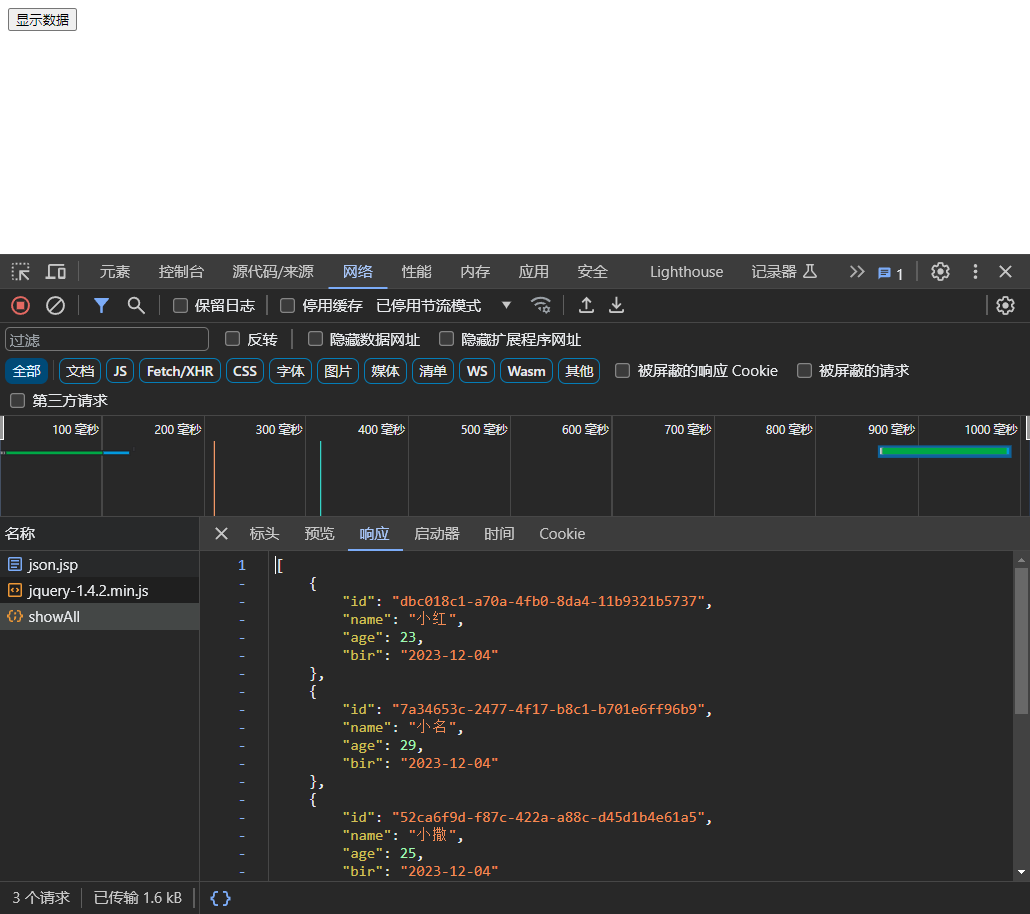Filter requests by Fetch/XHR type

(x=180, y=371)
